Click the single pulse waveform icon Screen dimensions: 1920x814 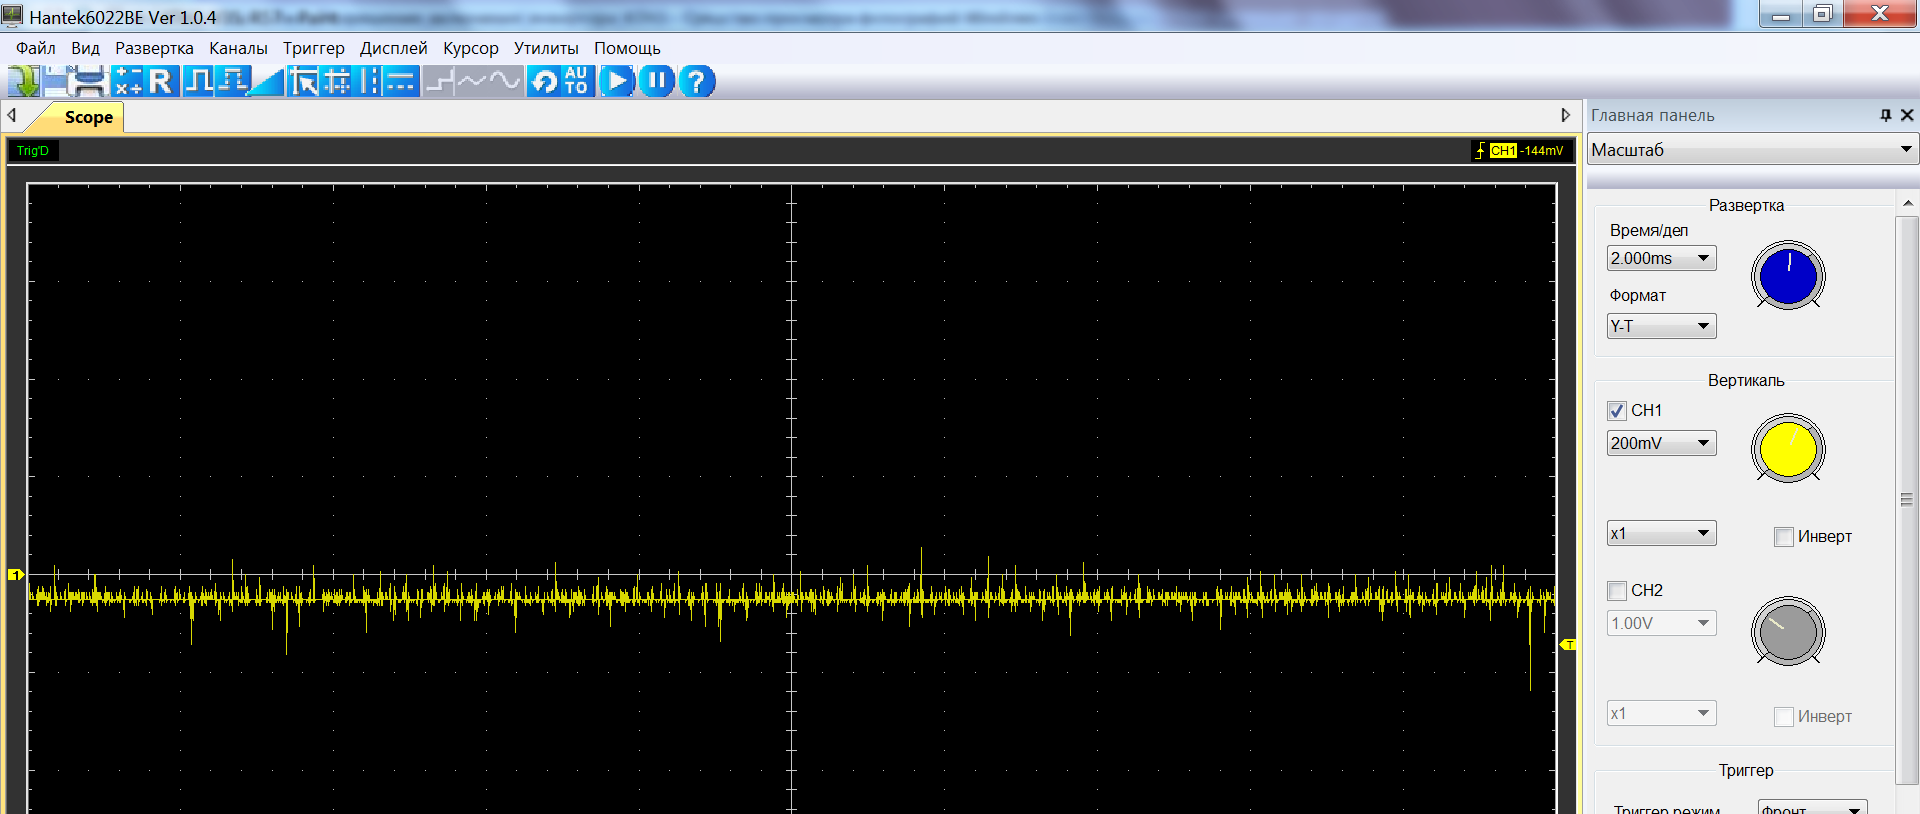[x=198, y=81]
